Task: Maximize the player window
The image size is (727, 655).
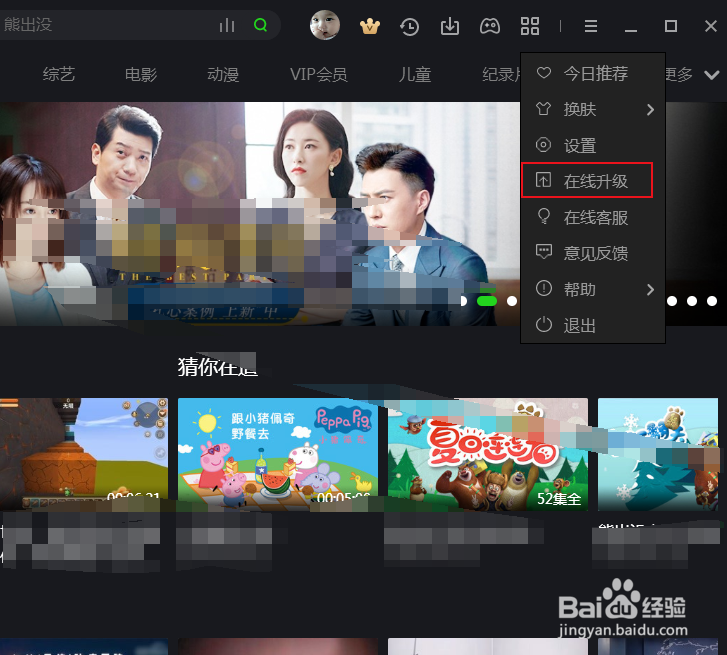Action: pyautogui.click(x=670, y=26)
